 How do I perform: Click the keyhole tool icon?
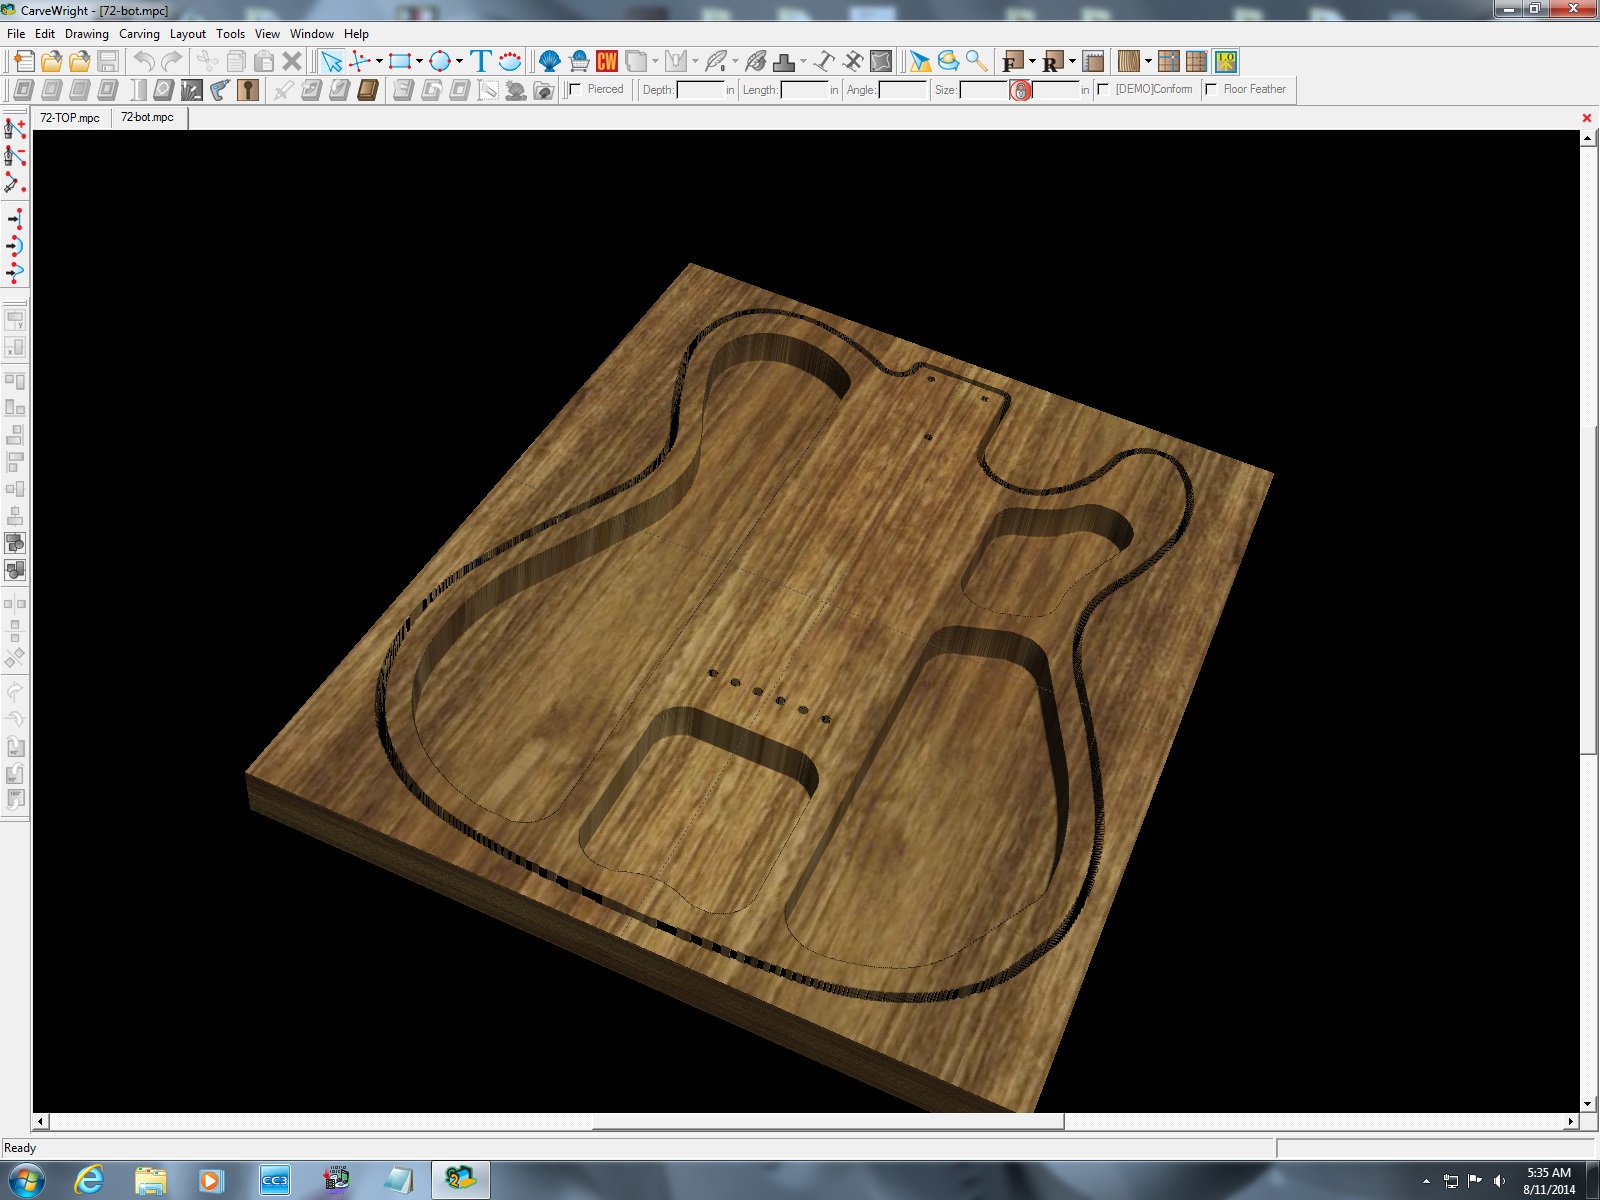(248, 90)
